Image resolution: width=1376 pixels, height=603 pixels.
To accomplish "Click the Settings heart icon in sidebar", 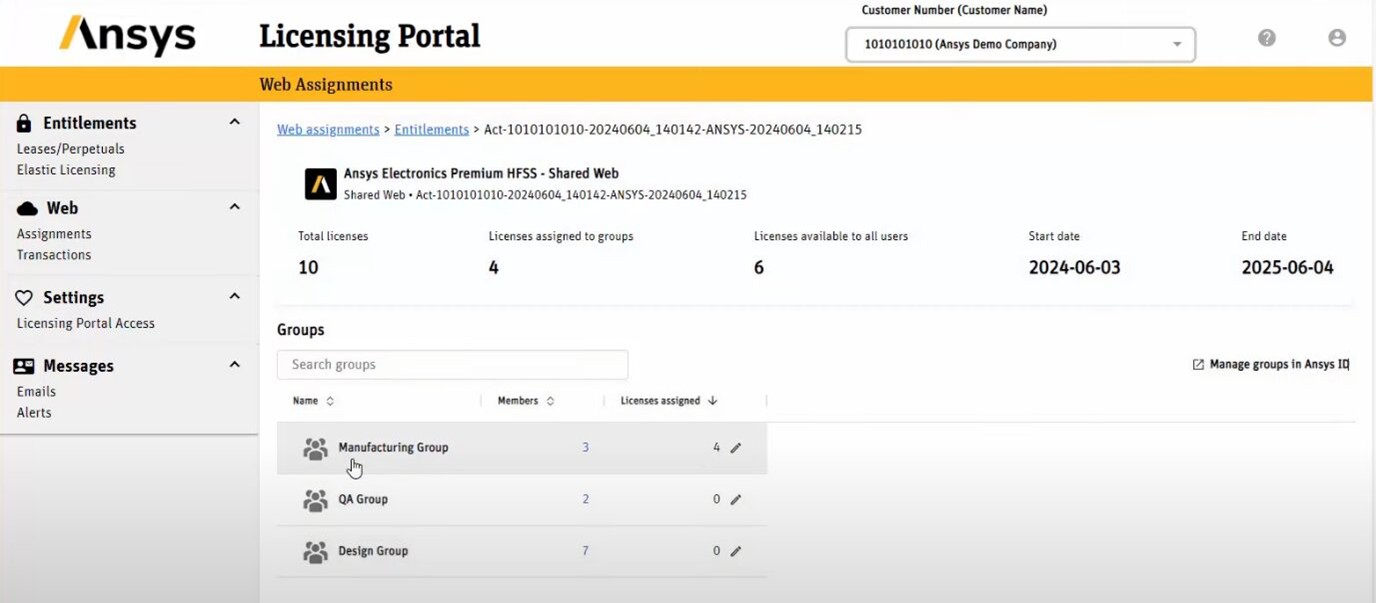I will click(23, 297).
